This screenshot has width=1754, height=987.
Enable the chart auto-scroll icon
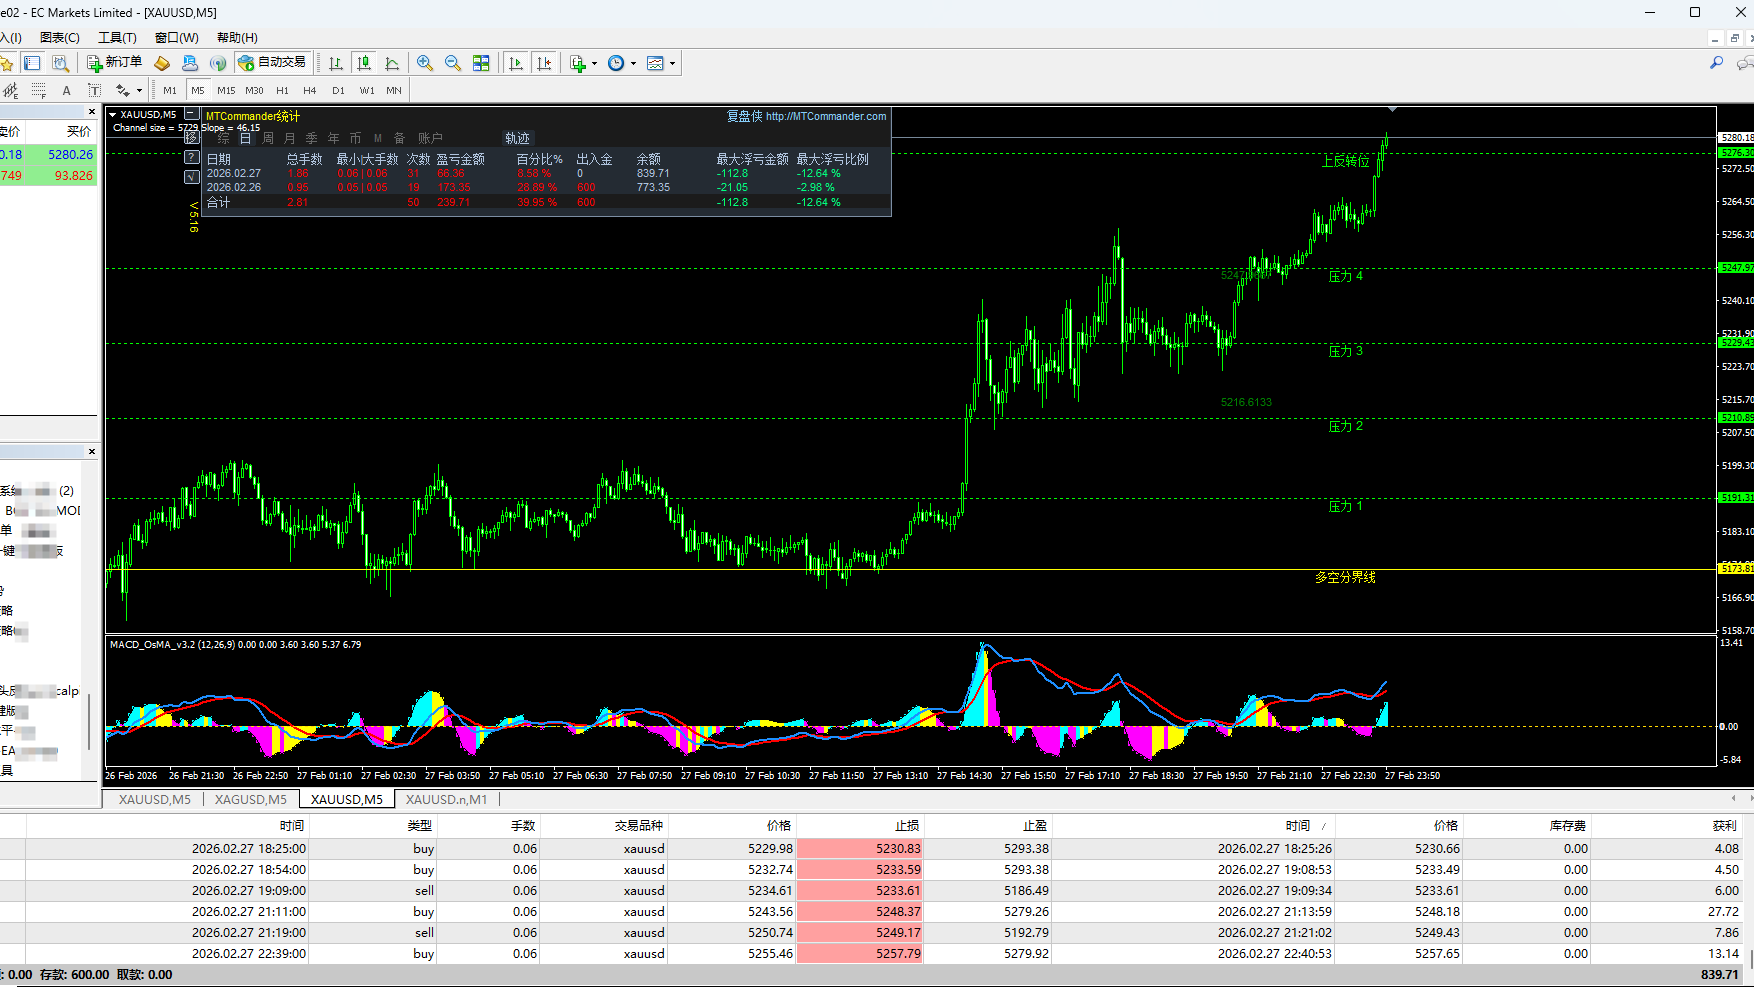[516, 63]
